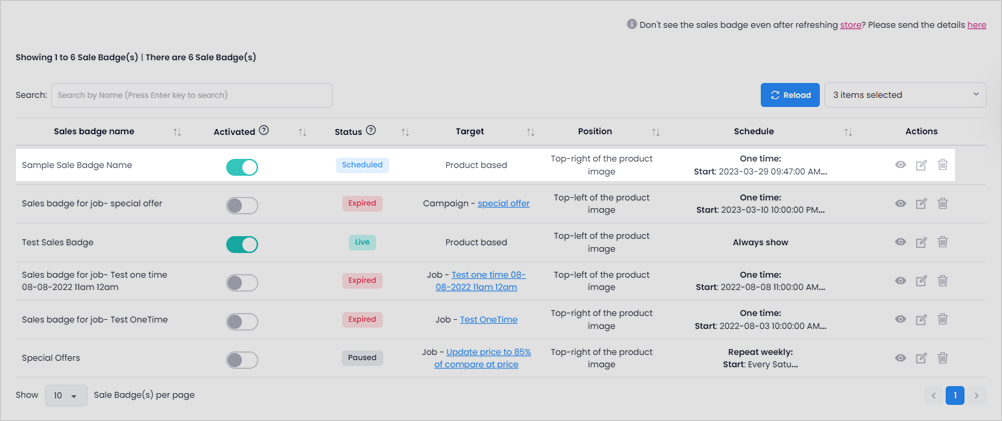Viewport: 1002px width, 421px height.
Task: Open the Activated column help icon
Action: (264, 130)
